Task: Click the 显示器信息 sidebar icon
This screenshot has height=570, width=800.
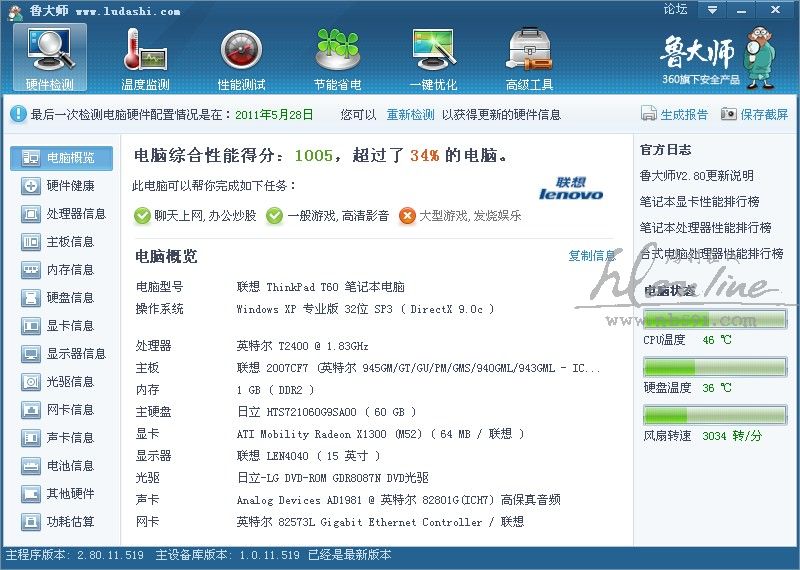Action: tap(31, 354)
